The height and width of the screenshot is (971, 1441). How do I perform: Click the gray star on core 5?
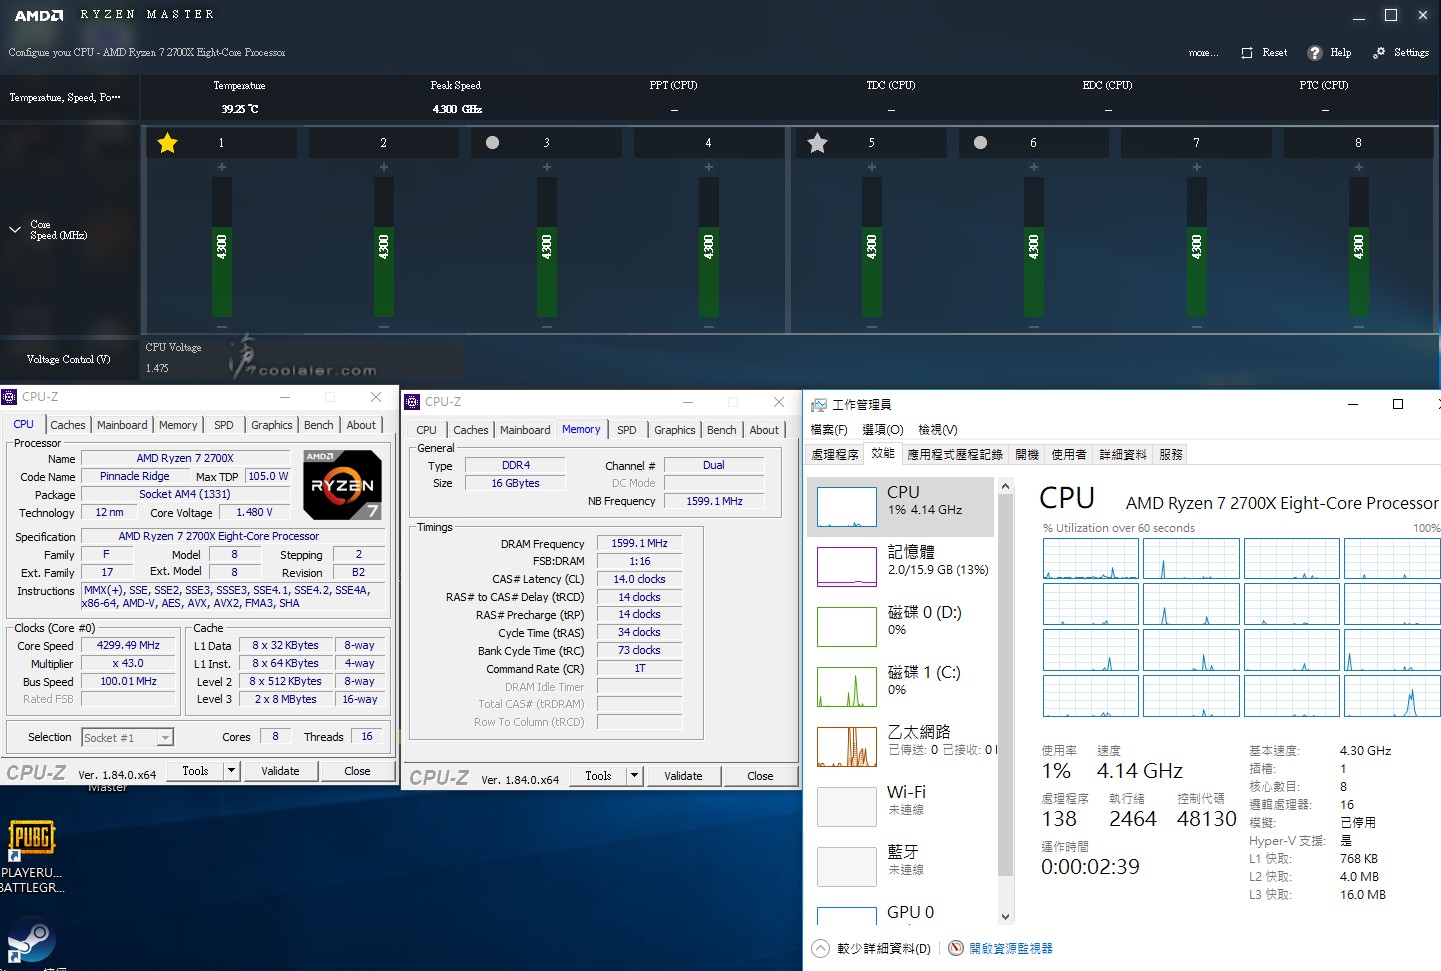[818, 143]
